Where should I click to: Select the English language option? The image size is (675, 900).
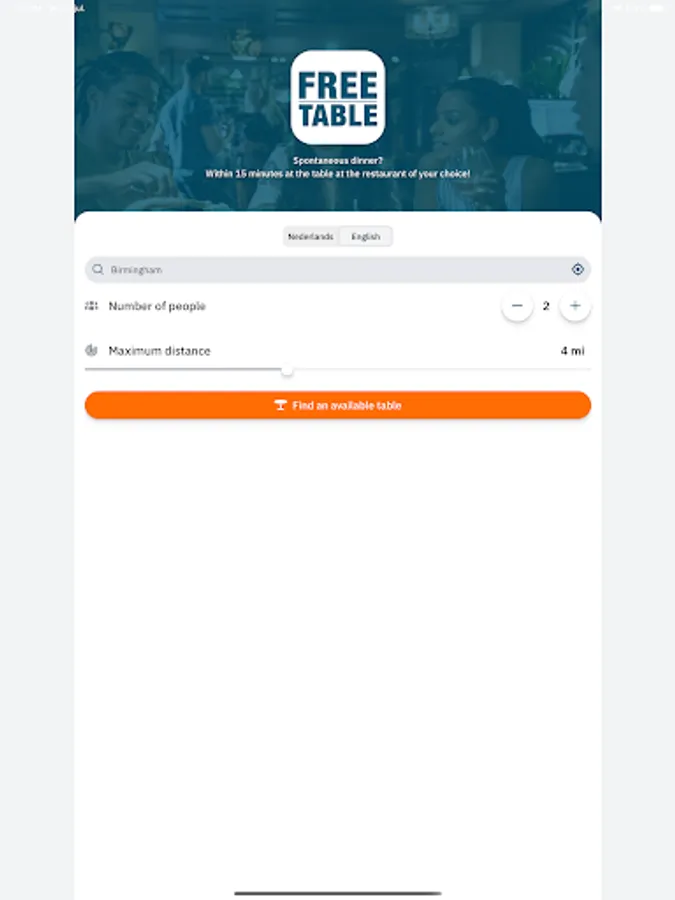pos(366,236)
